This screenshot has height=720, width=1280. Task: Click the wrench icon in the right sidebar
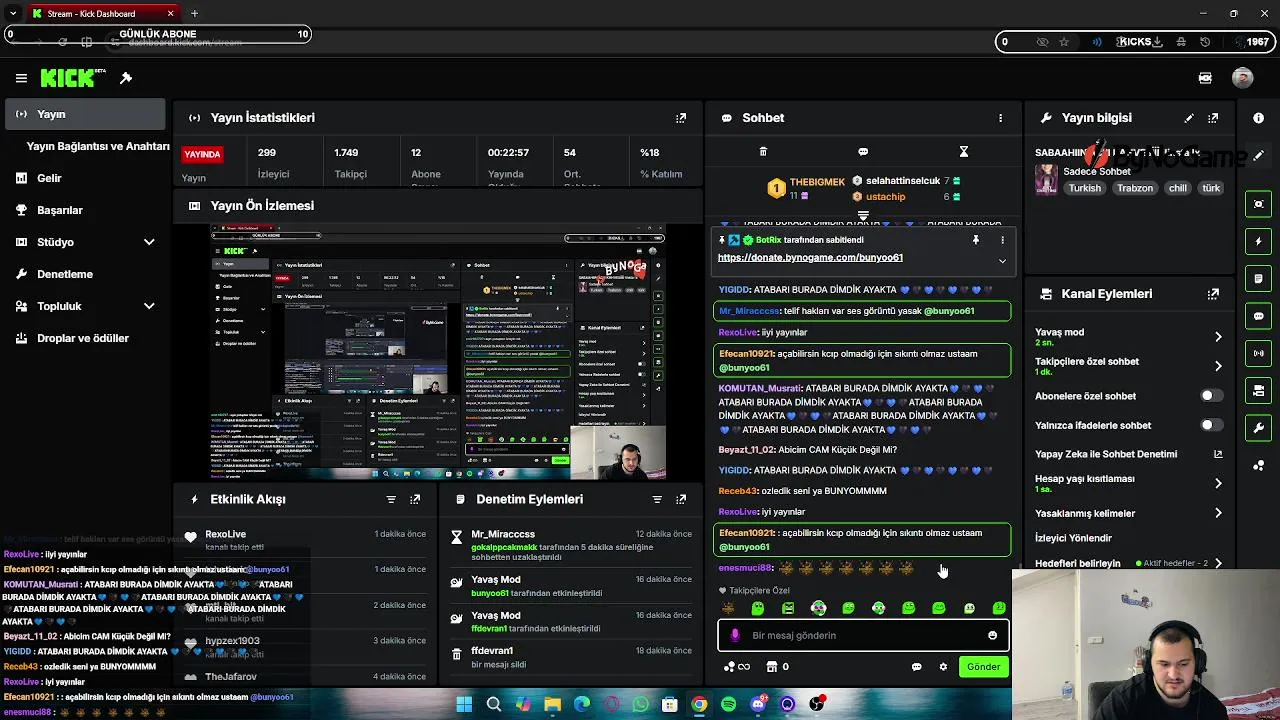pyautogui.click(x=1258, y=428)
